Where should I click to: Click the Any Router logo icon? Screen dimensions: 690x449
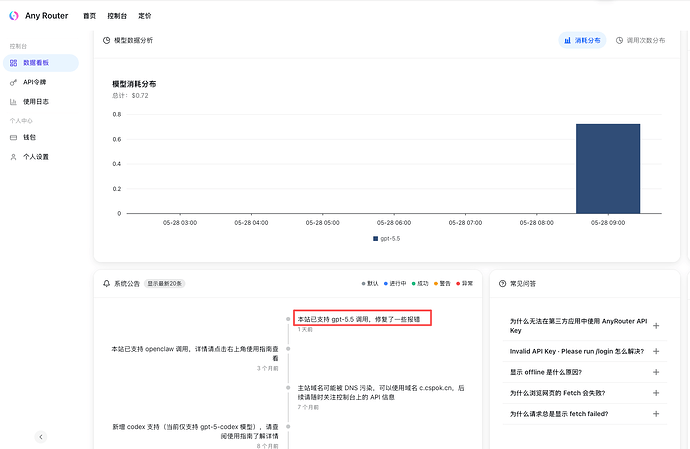14,16
